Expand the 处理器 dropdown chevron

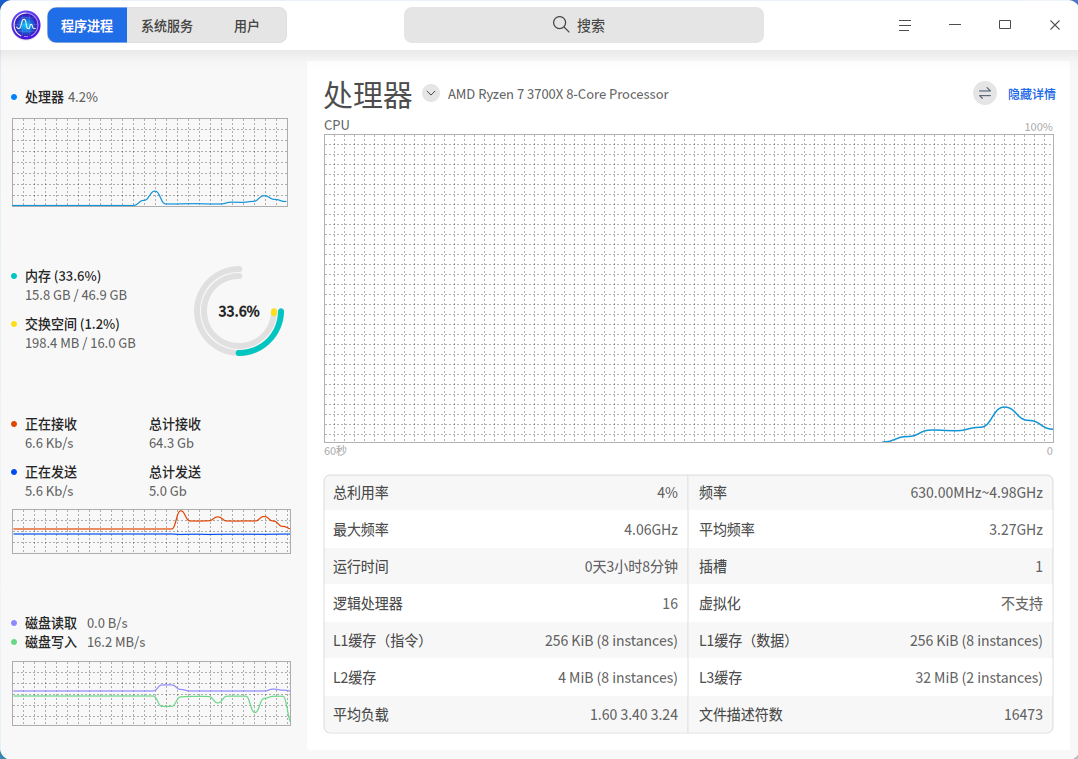tap(431, 93)
